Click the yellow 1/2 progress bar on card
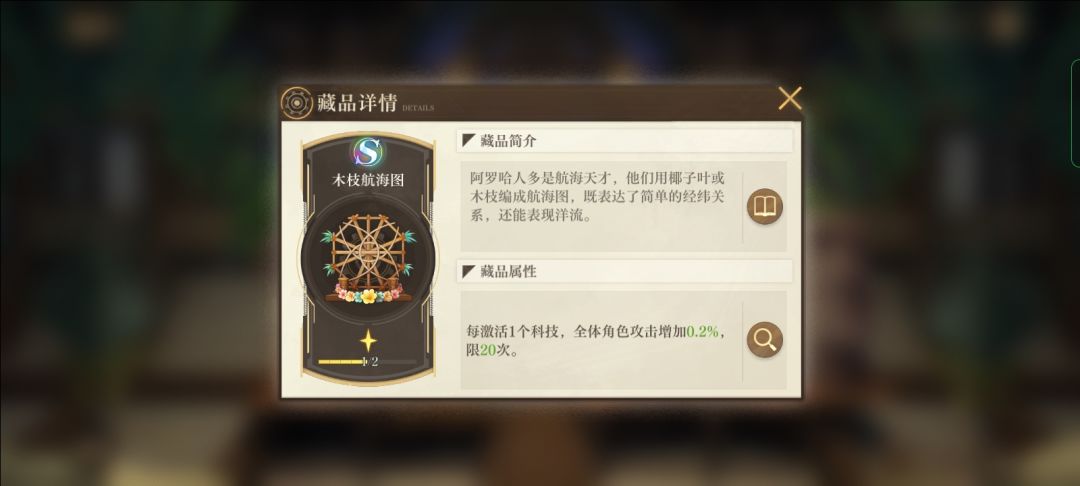This screenshot has height=486, width=1080. tap(367, 361)
